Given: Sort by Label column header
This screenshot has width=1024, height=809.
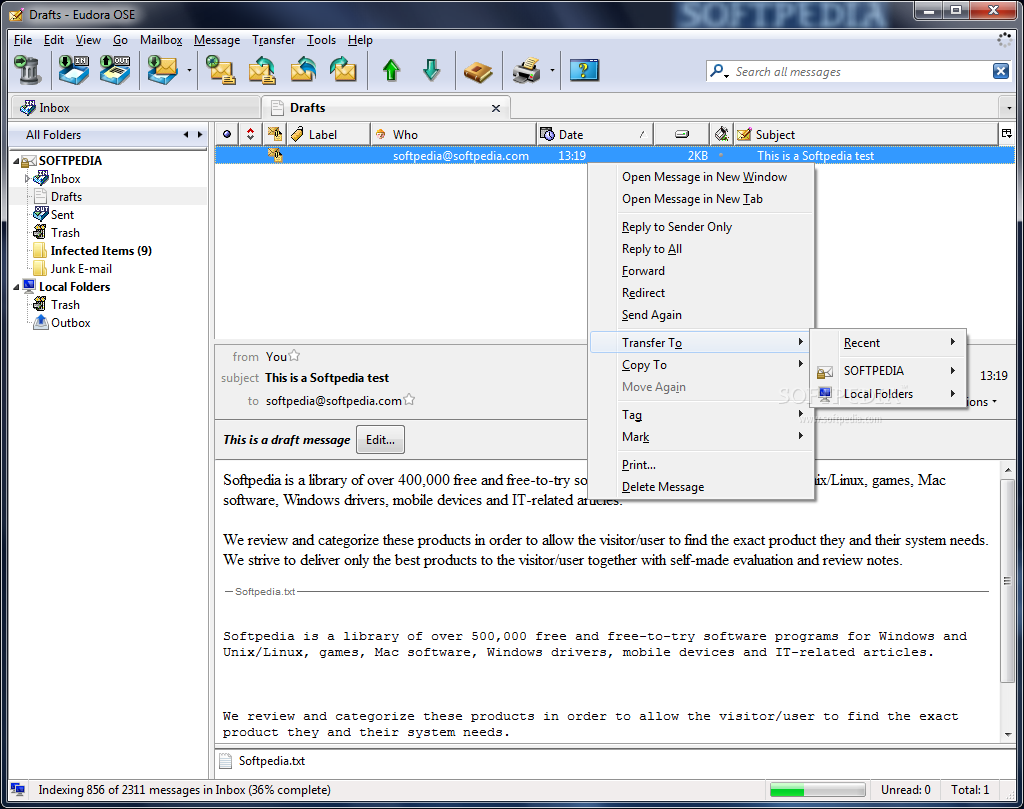Looking at the screenshot, I should (328, 134).
